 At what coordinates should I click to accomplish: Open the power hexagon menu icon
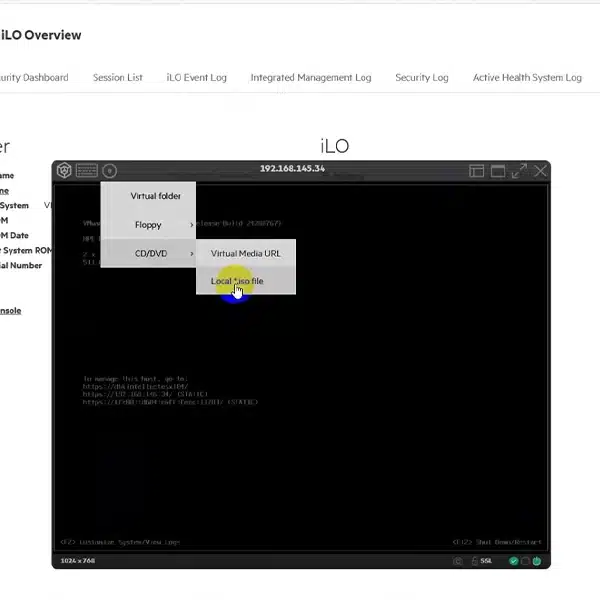pos(64,170)
